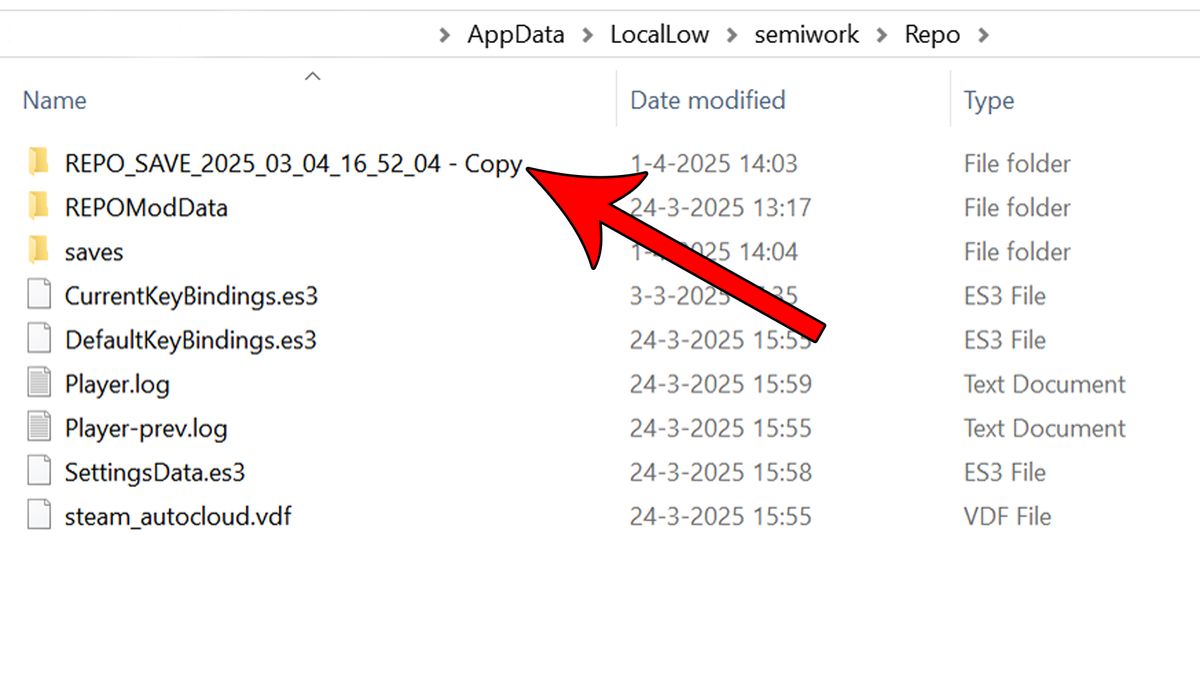Click the steam_autocloud.vdf file icon

pos(38,516)
